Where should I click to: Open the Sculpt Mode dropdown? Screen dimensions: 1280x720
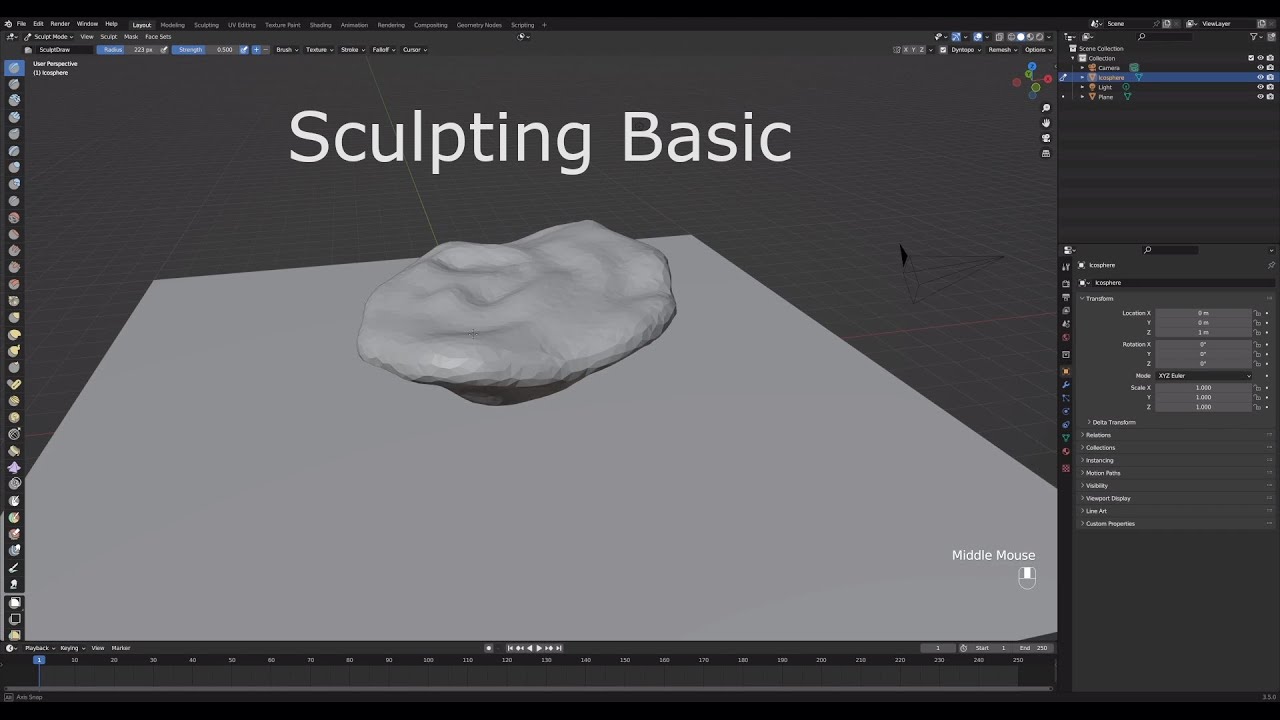tap(48, 36)
